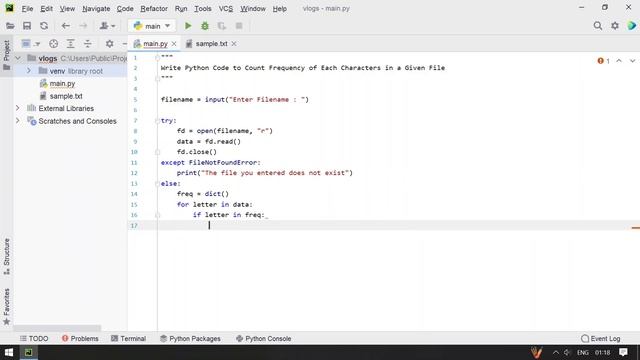Open the TODO tool window
The width and height of the screenshot is (640, 360).
pos(34,338)
